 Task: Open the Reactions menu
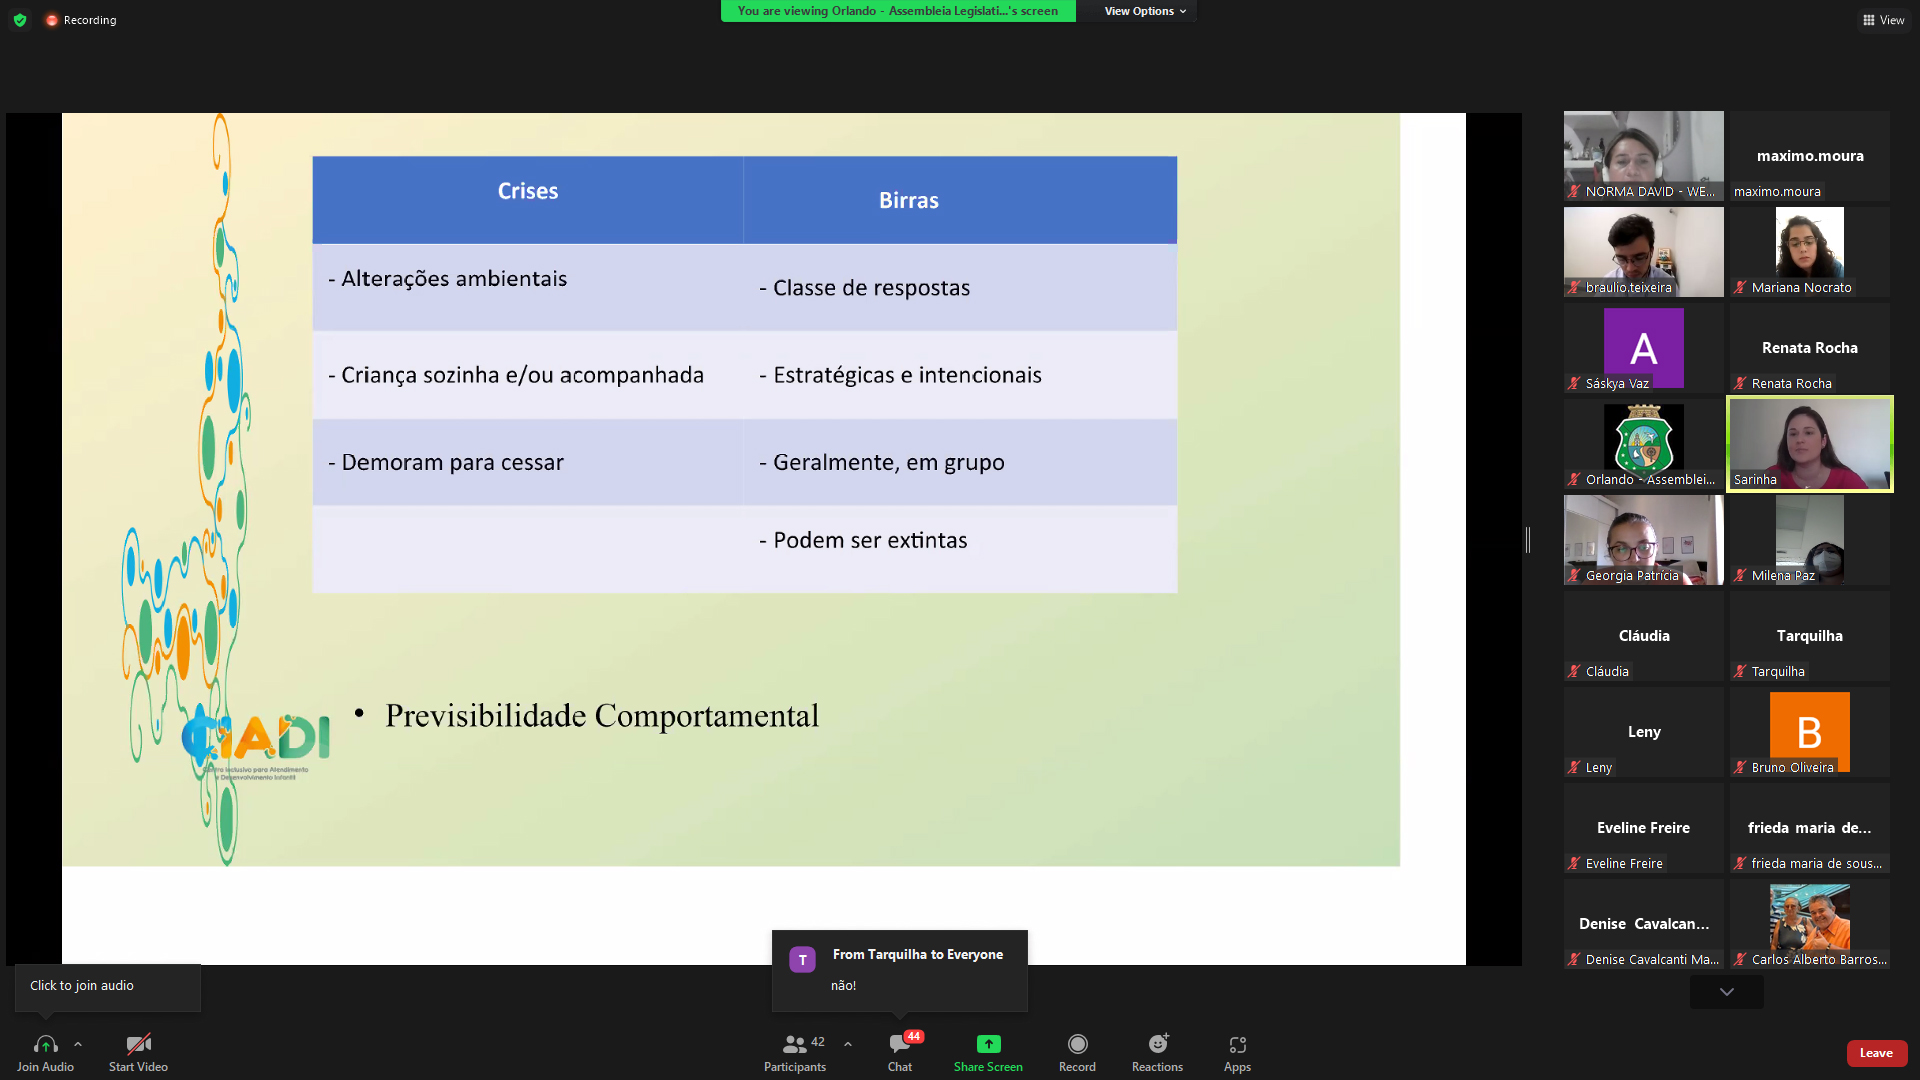click(x=1157, y=1044)
